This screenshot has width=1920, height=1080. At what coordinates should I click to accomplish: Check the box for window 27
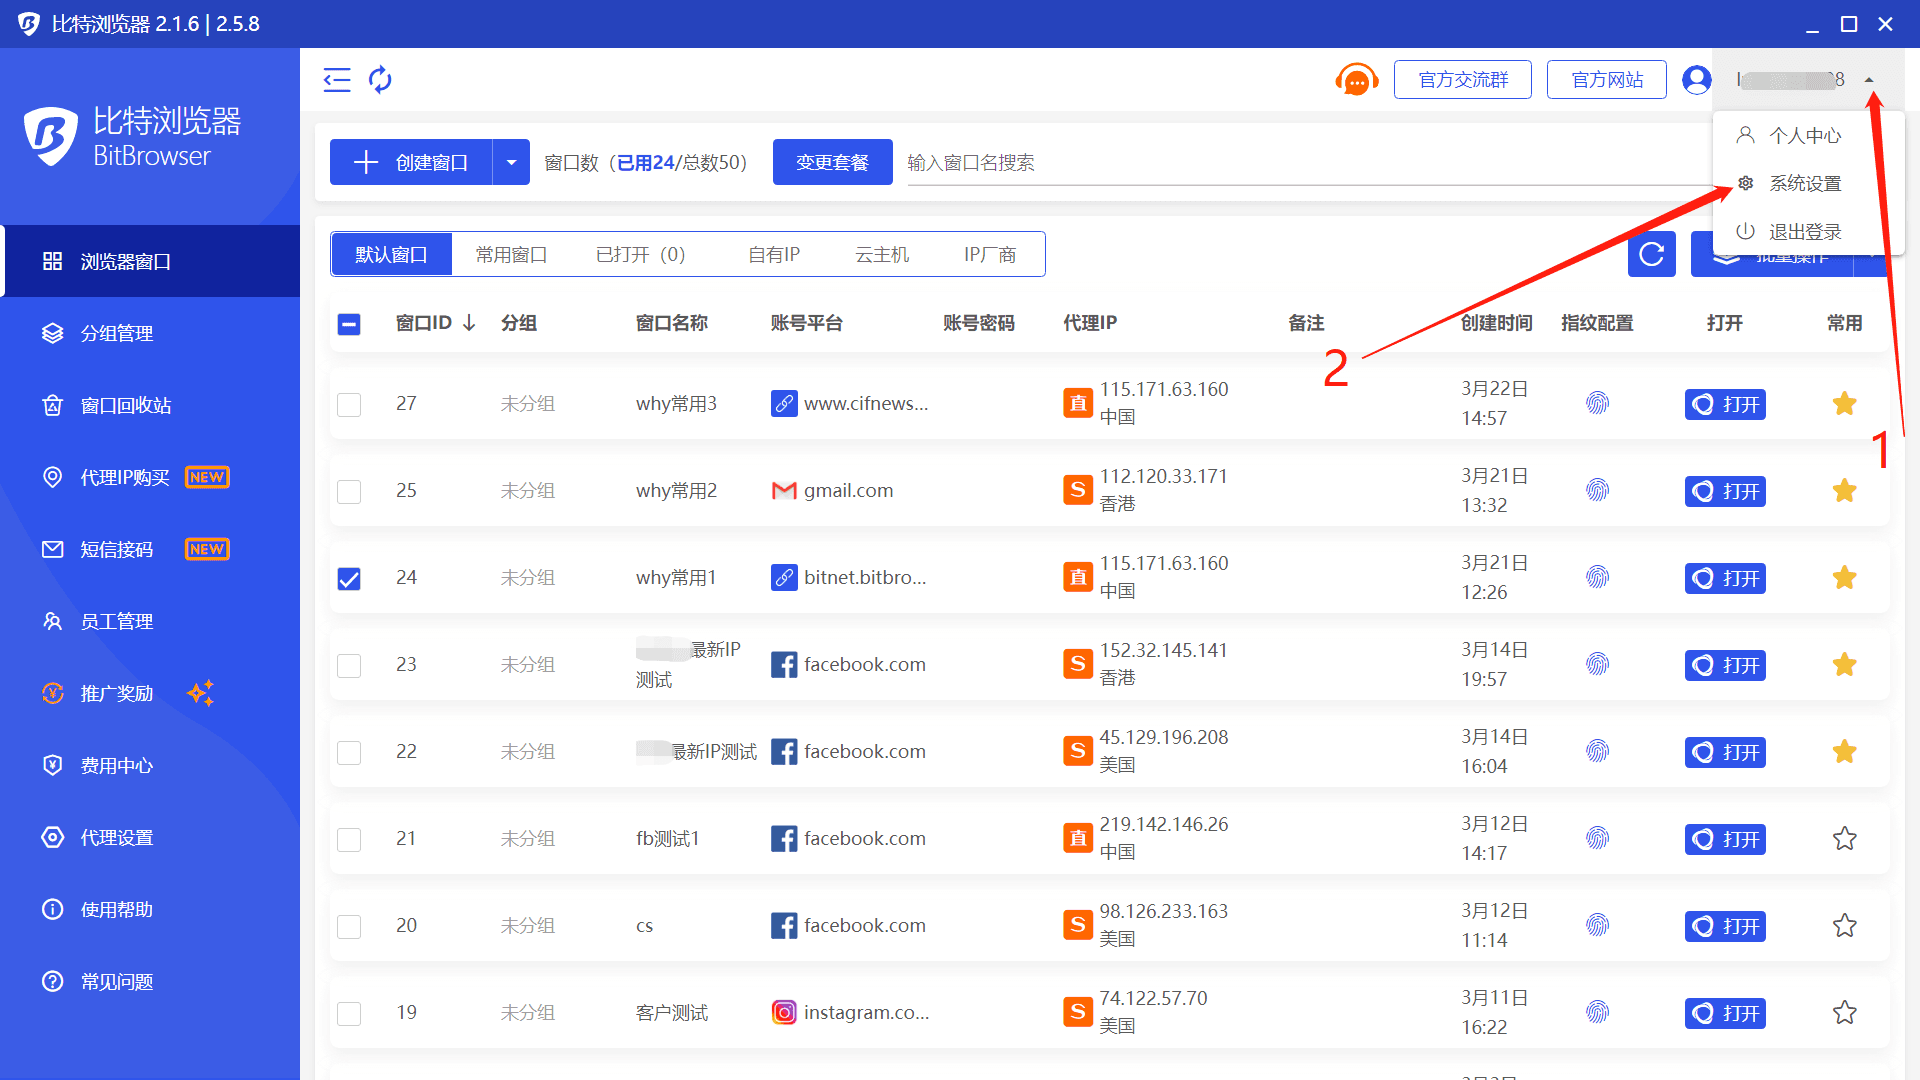(x=349, y=405)
